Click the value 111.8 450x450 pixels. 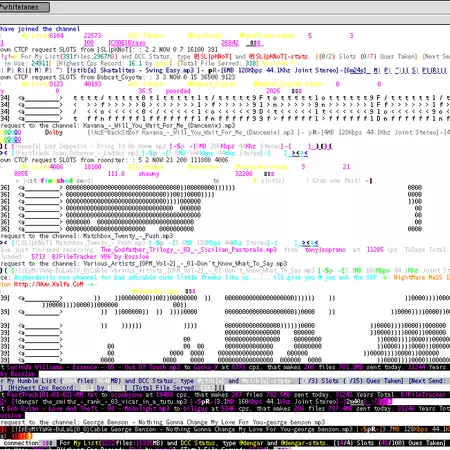(116, 174)
